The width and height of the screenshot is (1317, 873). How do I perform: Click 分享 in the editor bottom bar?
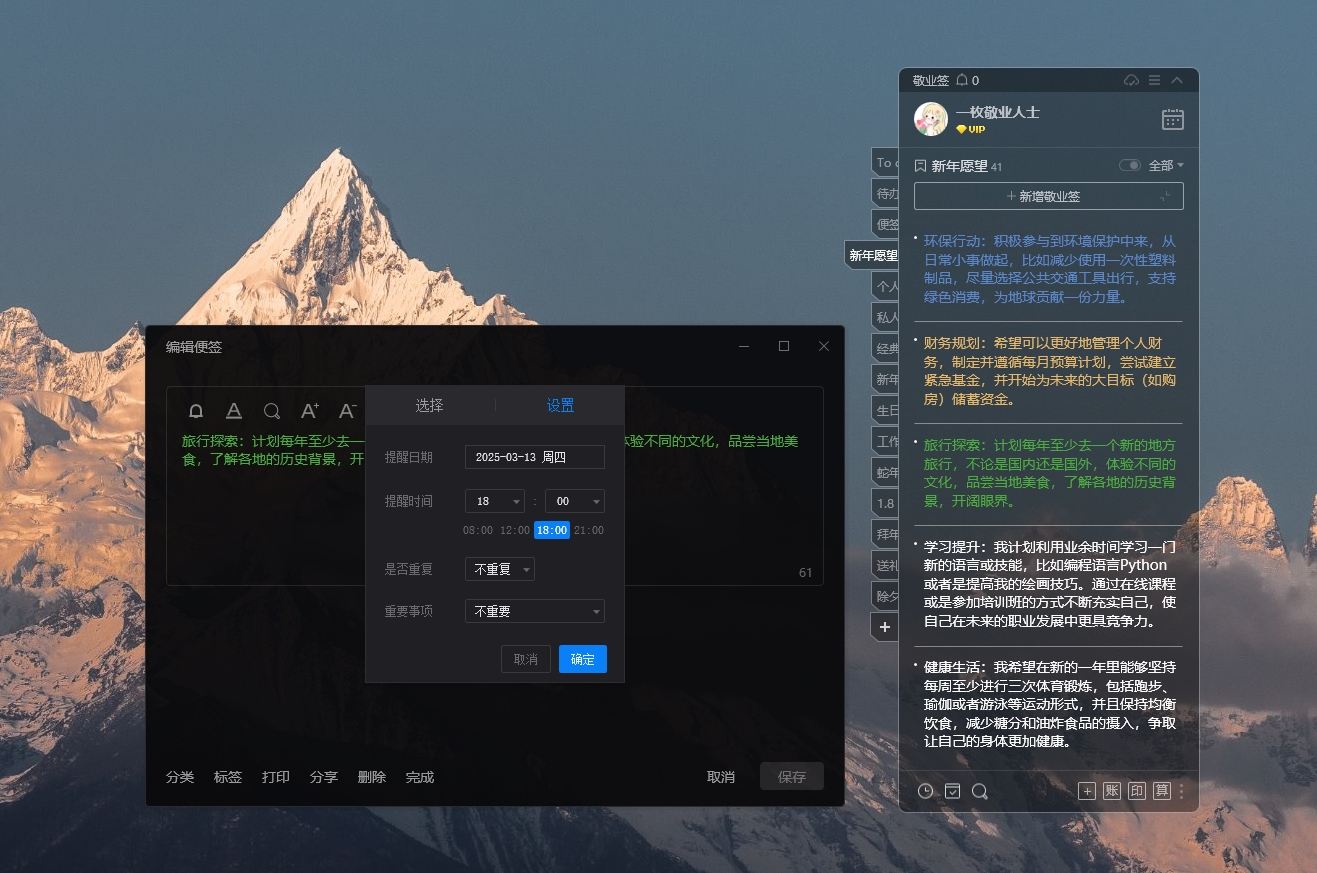[324, 777]
